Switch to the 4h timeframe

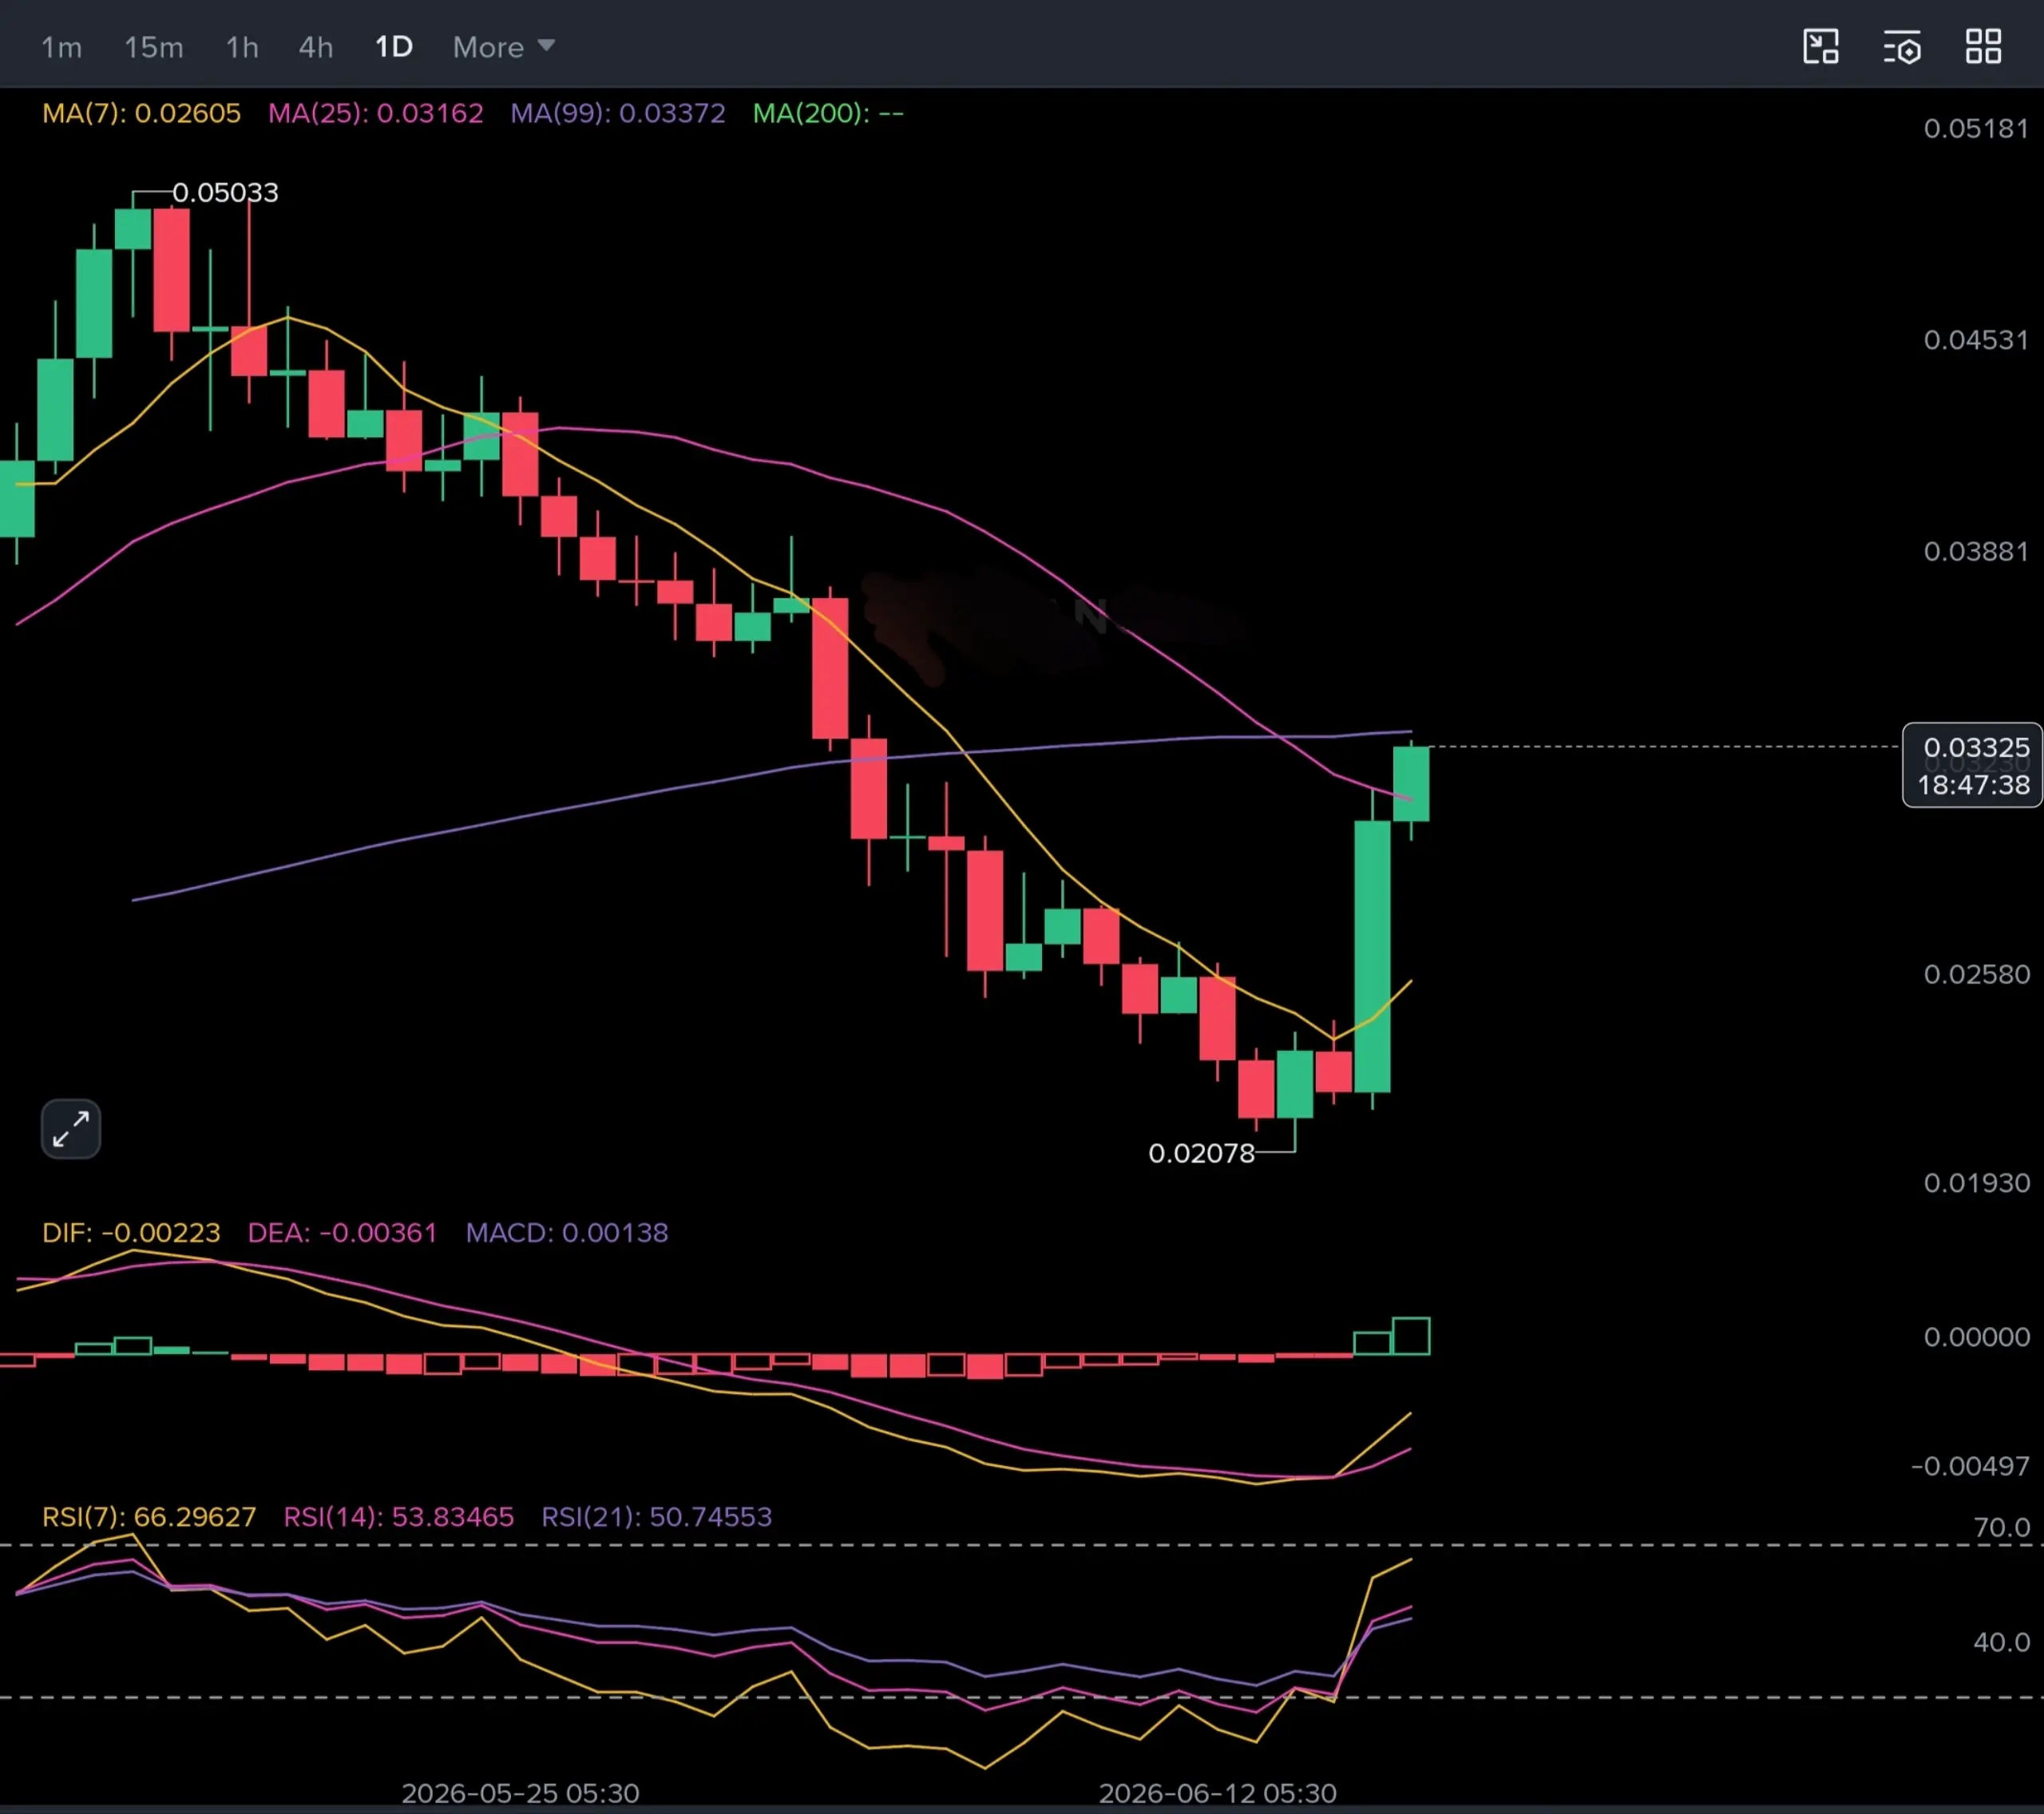[x=316, y=47]
